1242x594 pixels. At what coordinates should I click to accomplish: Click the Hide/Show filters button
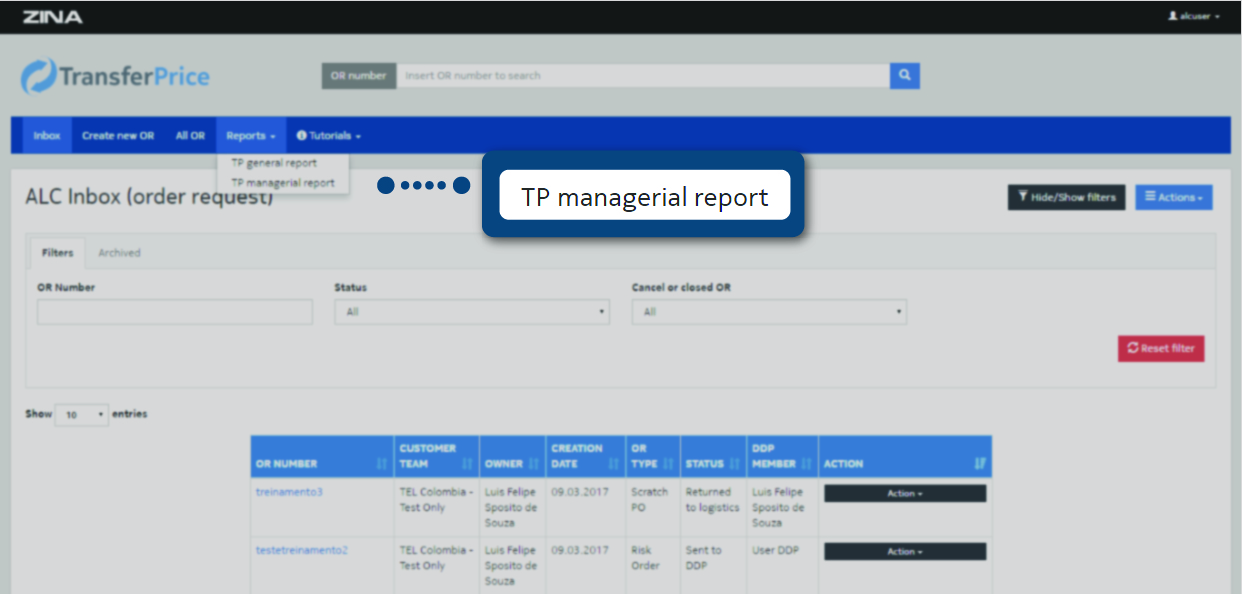click(1066, 197)
